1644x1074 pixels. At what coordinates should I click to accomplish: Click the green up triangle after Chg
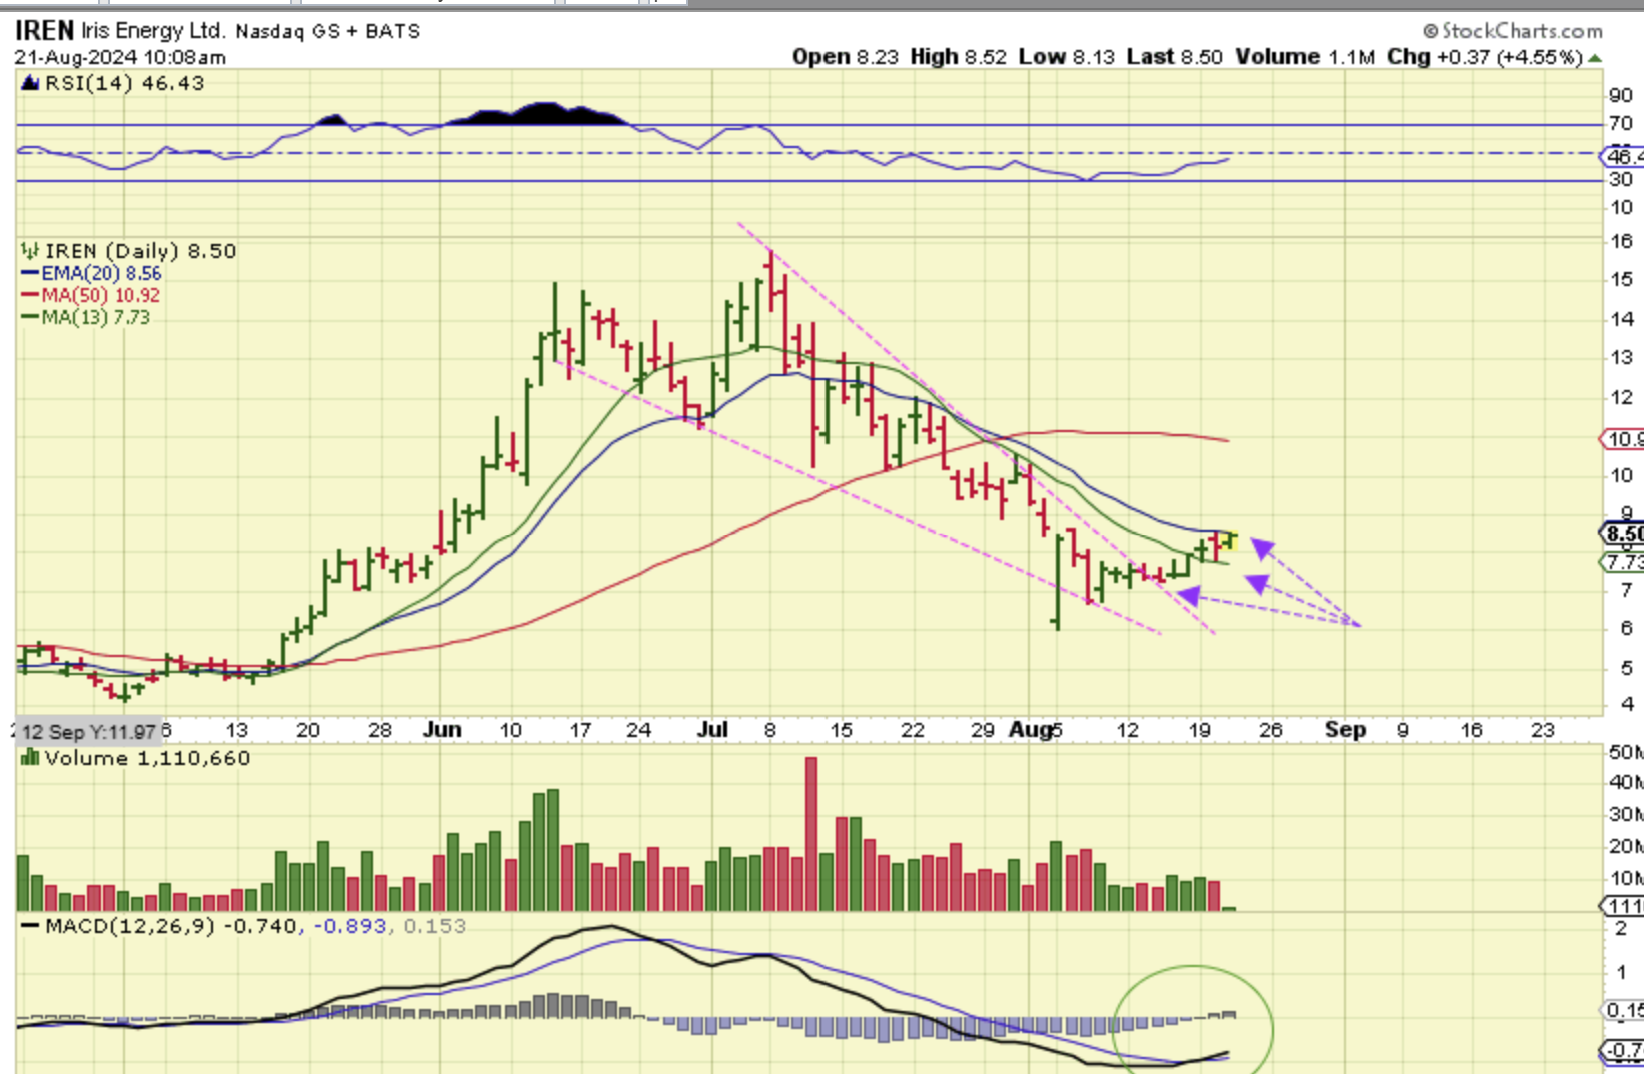pyautogui.click(x=1595, y=58)
